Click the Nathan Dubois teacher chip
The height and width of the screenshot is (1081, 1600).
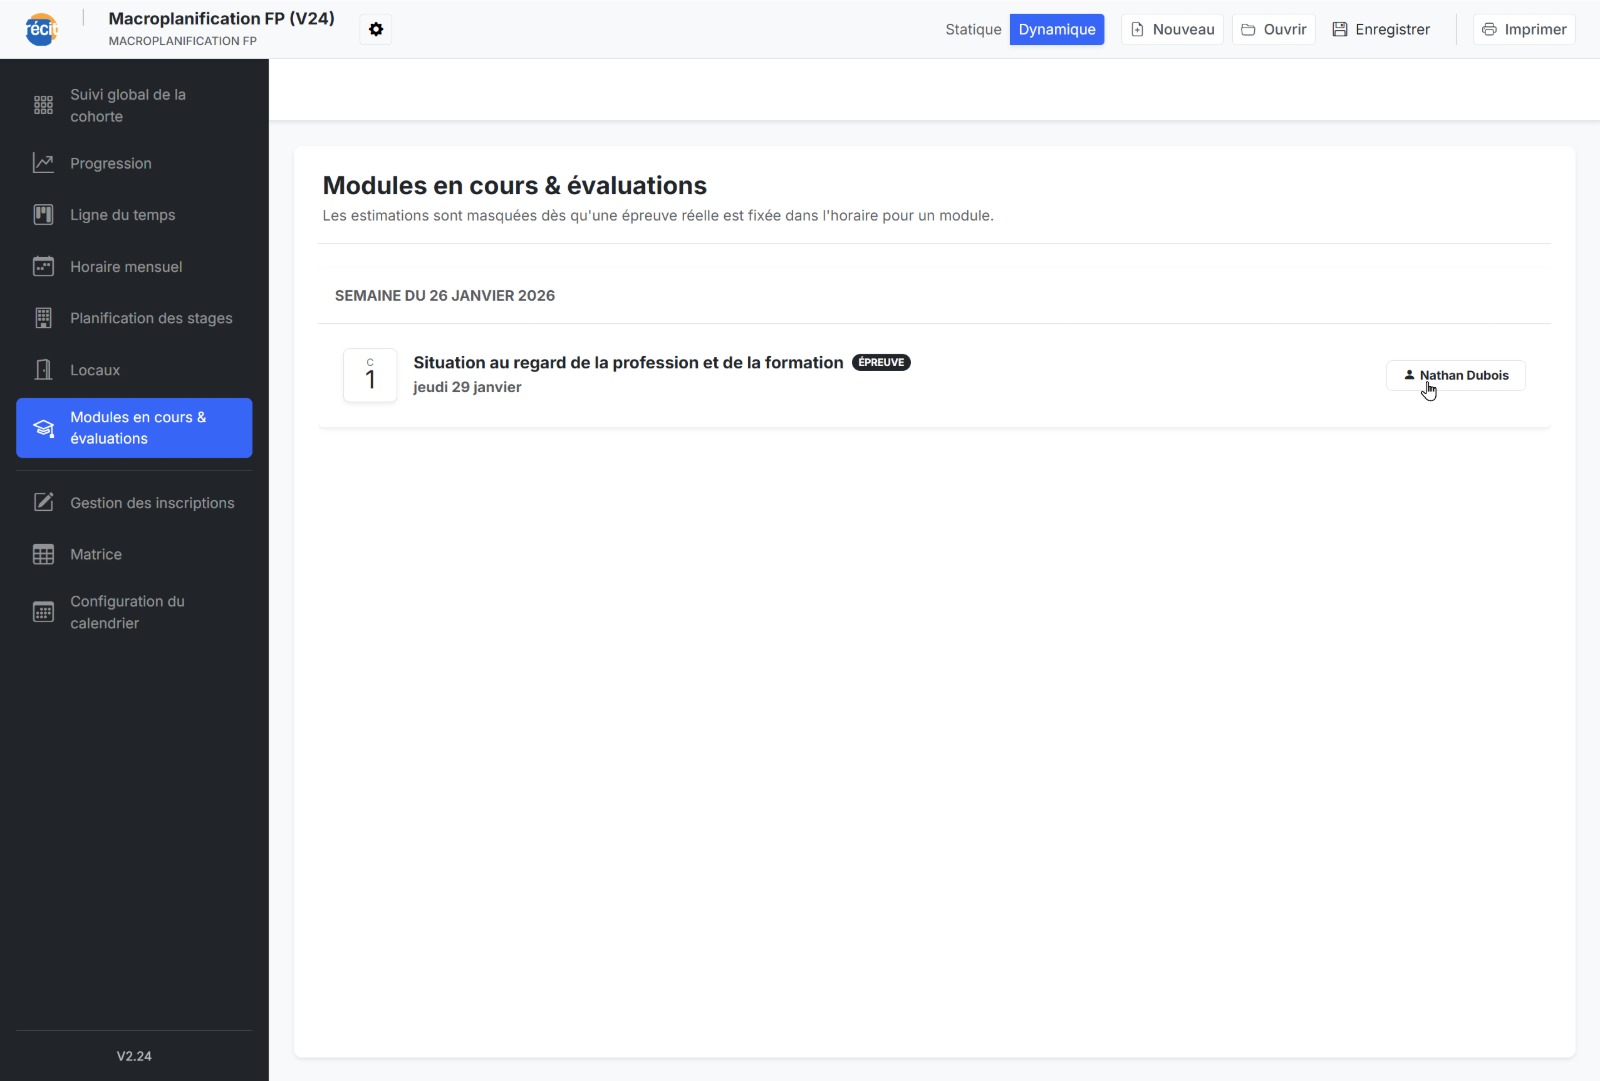(1455, 376)
